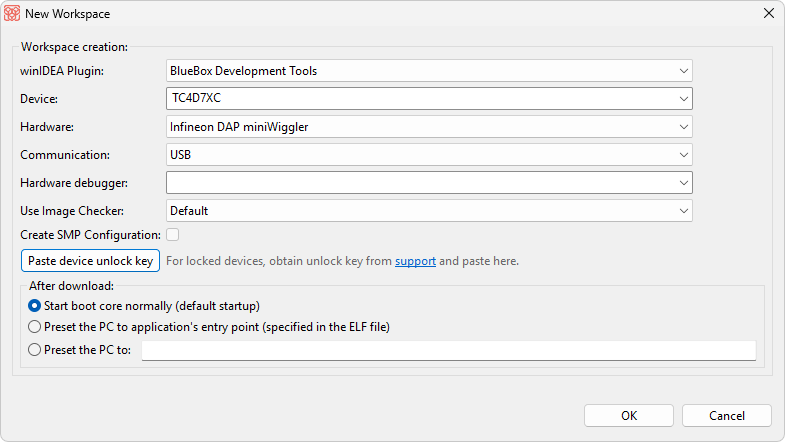Screen dimensions: 785x442
Task: Open the Device dropdown showing TC4D7XC
Action: (429, 99)
